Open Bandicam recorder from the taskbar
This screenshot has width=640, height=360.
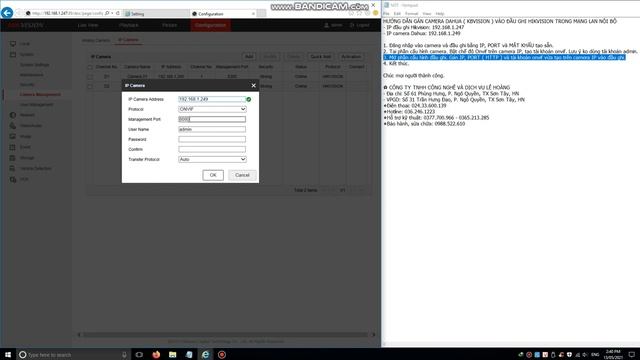click(222, 355)
